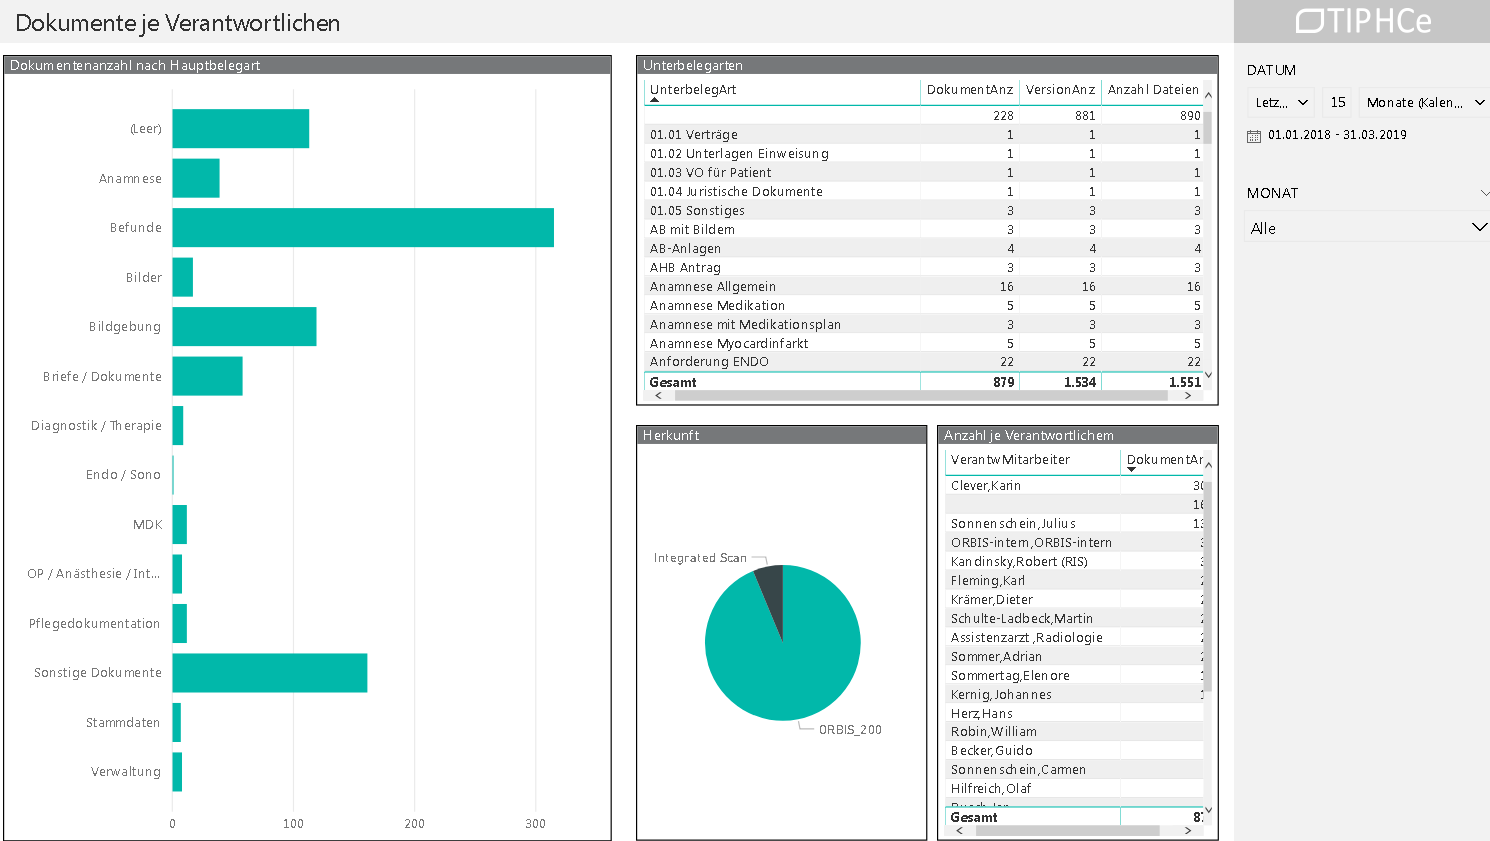Open the MONAT 'Alle' dropdown
Image resolution: width=1490 pixels, height=841 pixels.
click(1367, 228)
